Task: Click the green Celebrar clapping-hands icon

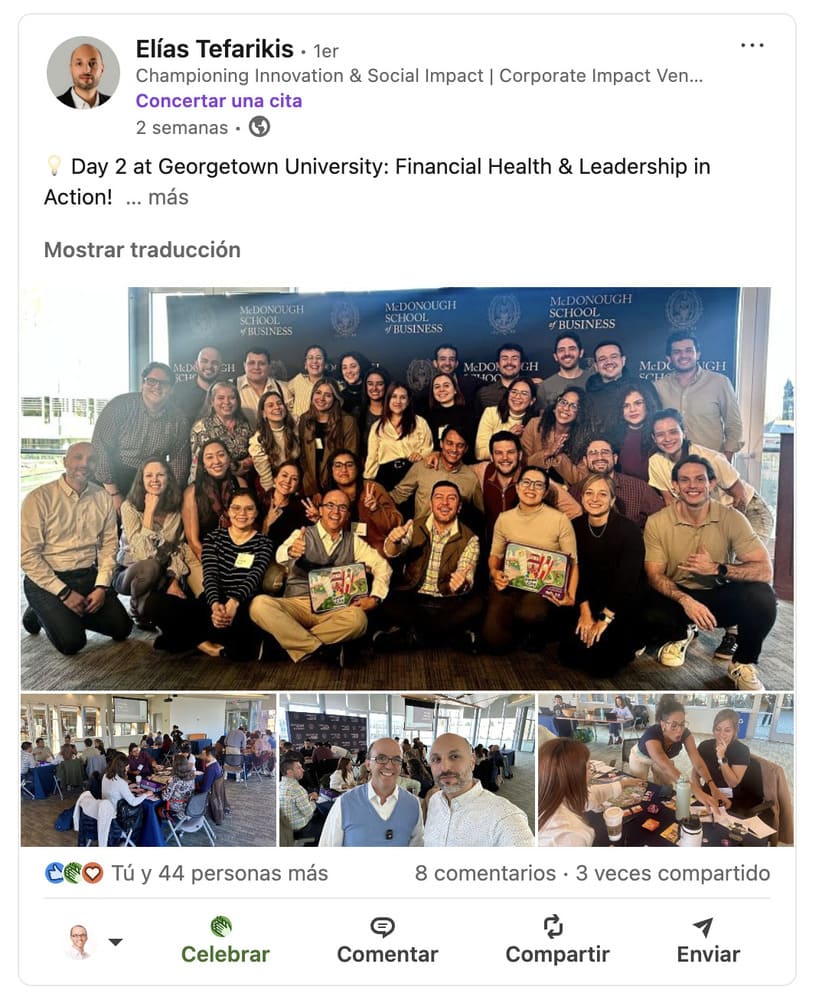Action: click(221, 926)
